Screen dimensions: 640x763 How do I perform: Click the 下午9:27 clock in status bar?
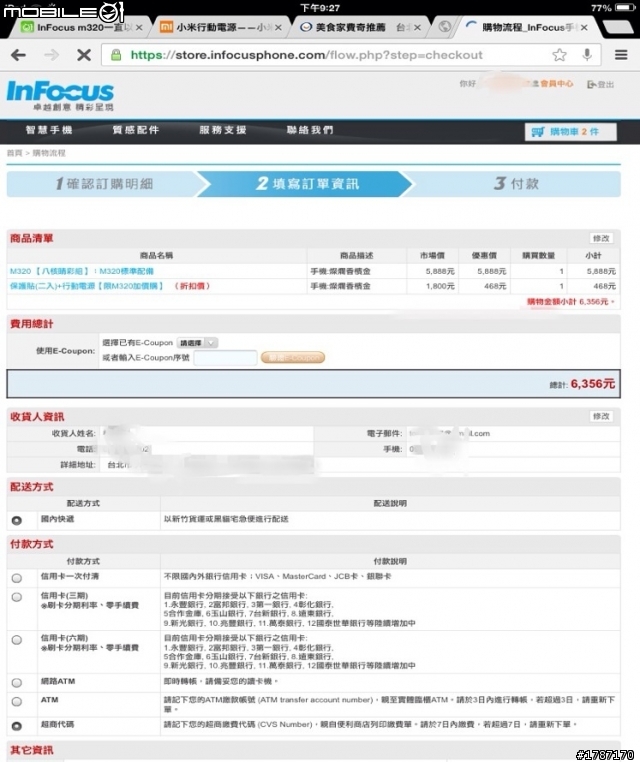coord(320,8)
